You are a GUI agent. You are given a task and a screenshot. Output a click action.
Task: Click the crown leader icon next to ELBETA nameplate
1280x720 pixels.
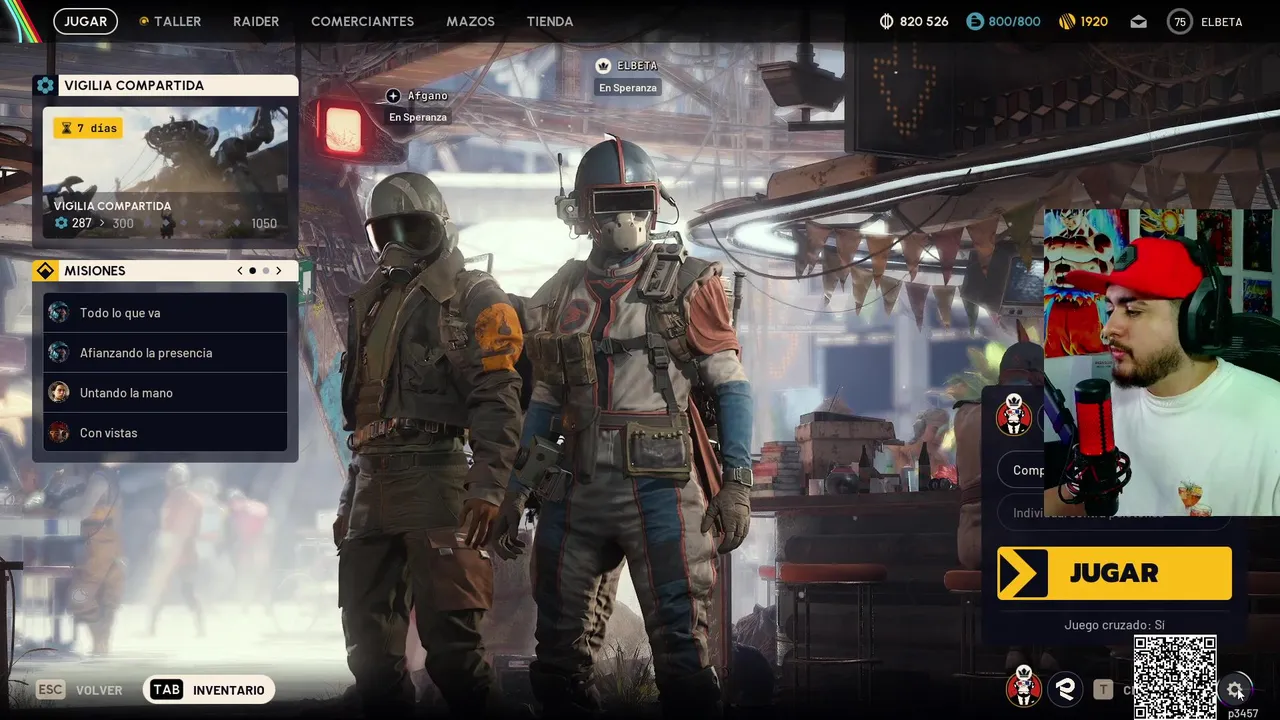(x=603, y=66)
